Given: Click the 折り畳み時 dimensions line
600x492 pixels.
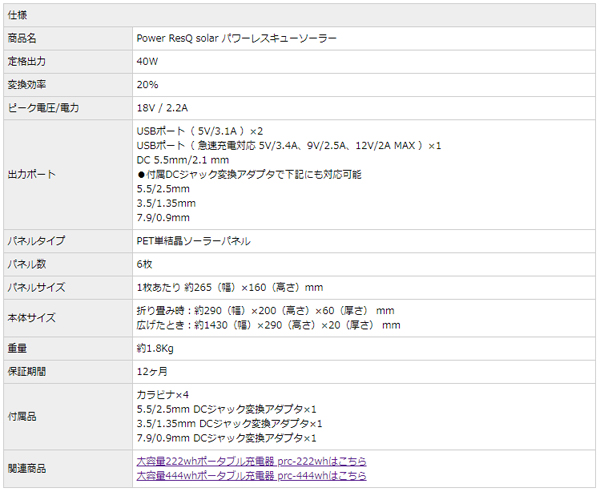Looking at the screenshot, I should (266, 311).
